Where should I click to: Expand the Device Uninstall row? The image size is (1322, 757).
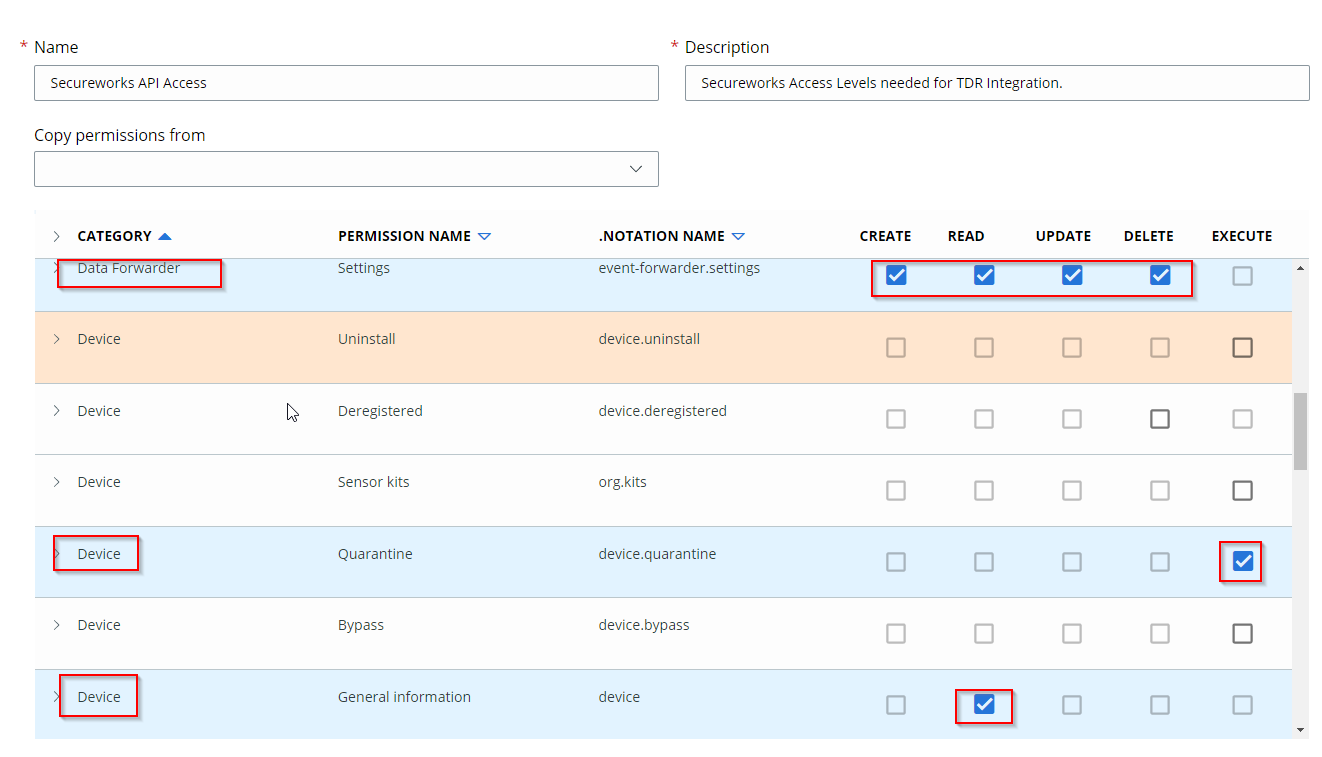point(56,339)
